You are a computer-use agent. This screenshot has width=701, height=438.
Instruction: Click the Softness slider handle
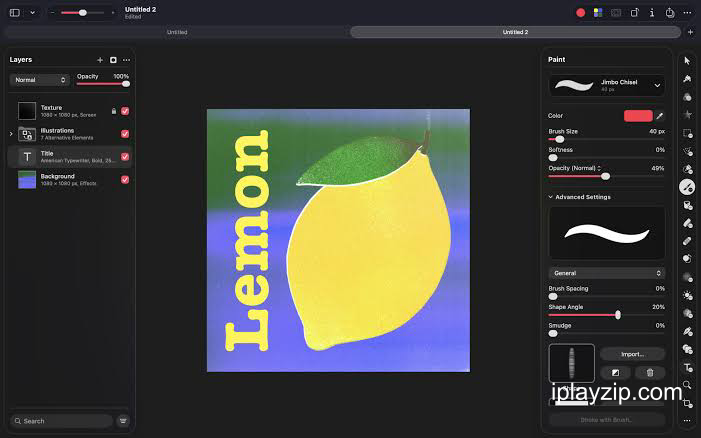(553, 158)
